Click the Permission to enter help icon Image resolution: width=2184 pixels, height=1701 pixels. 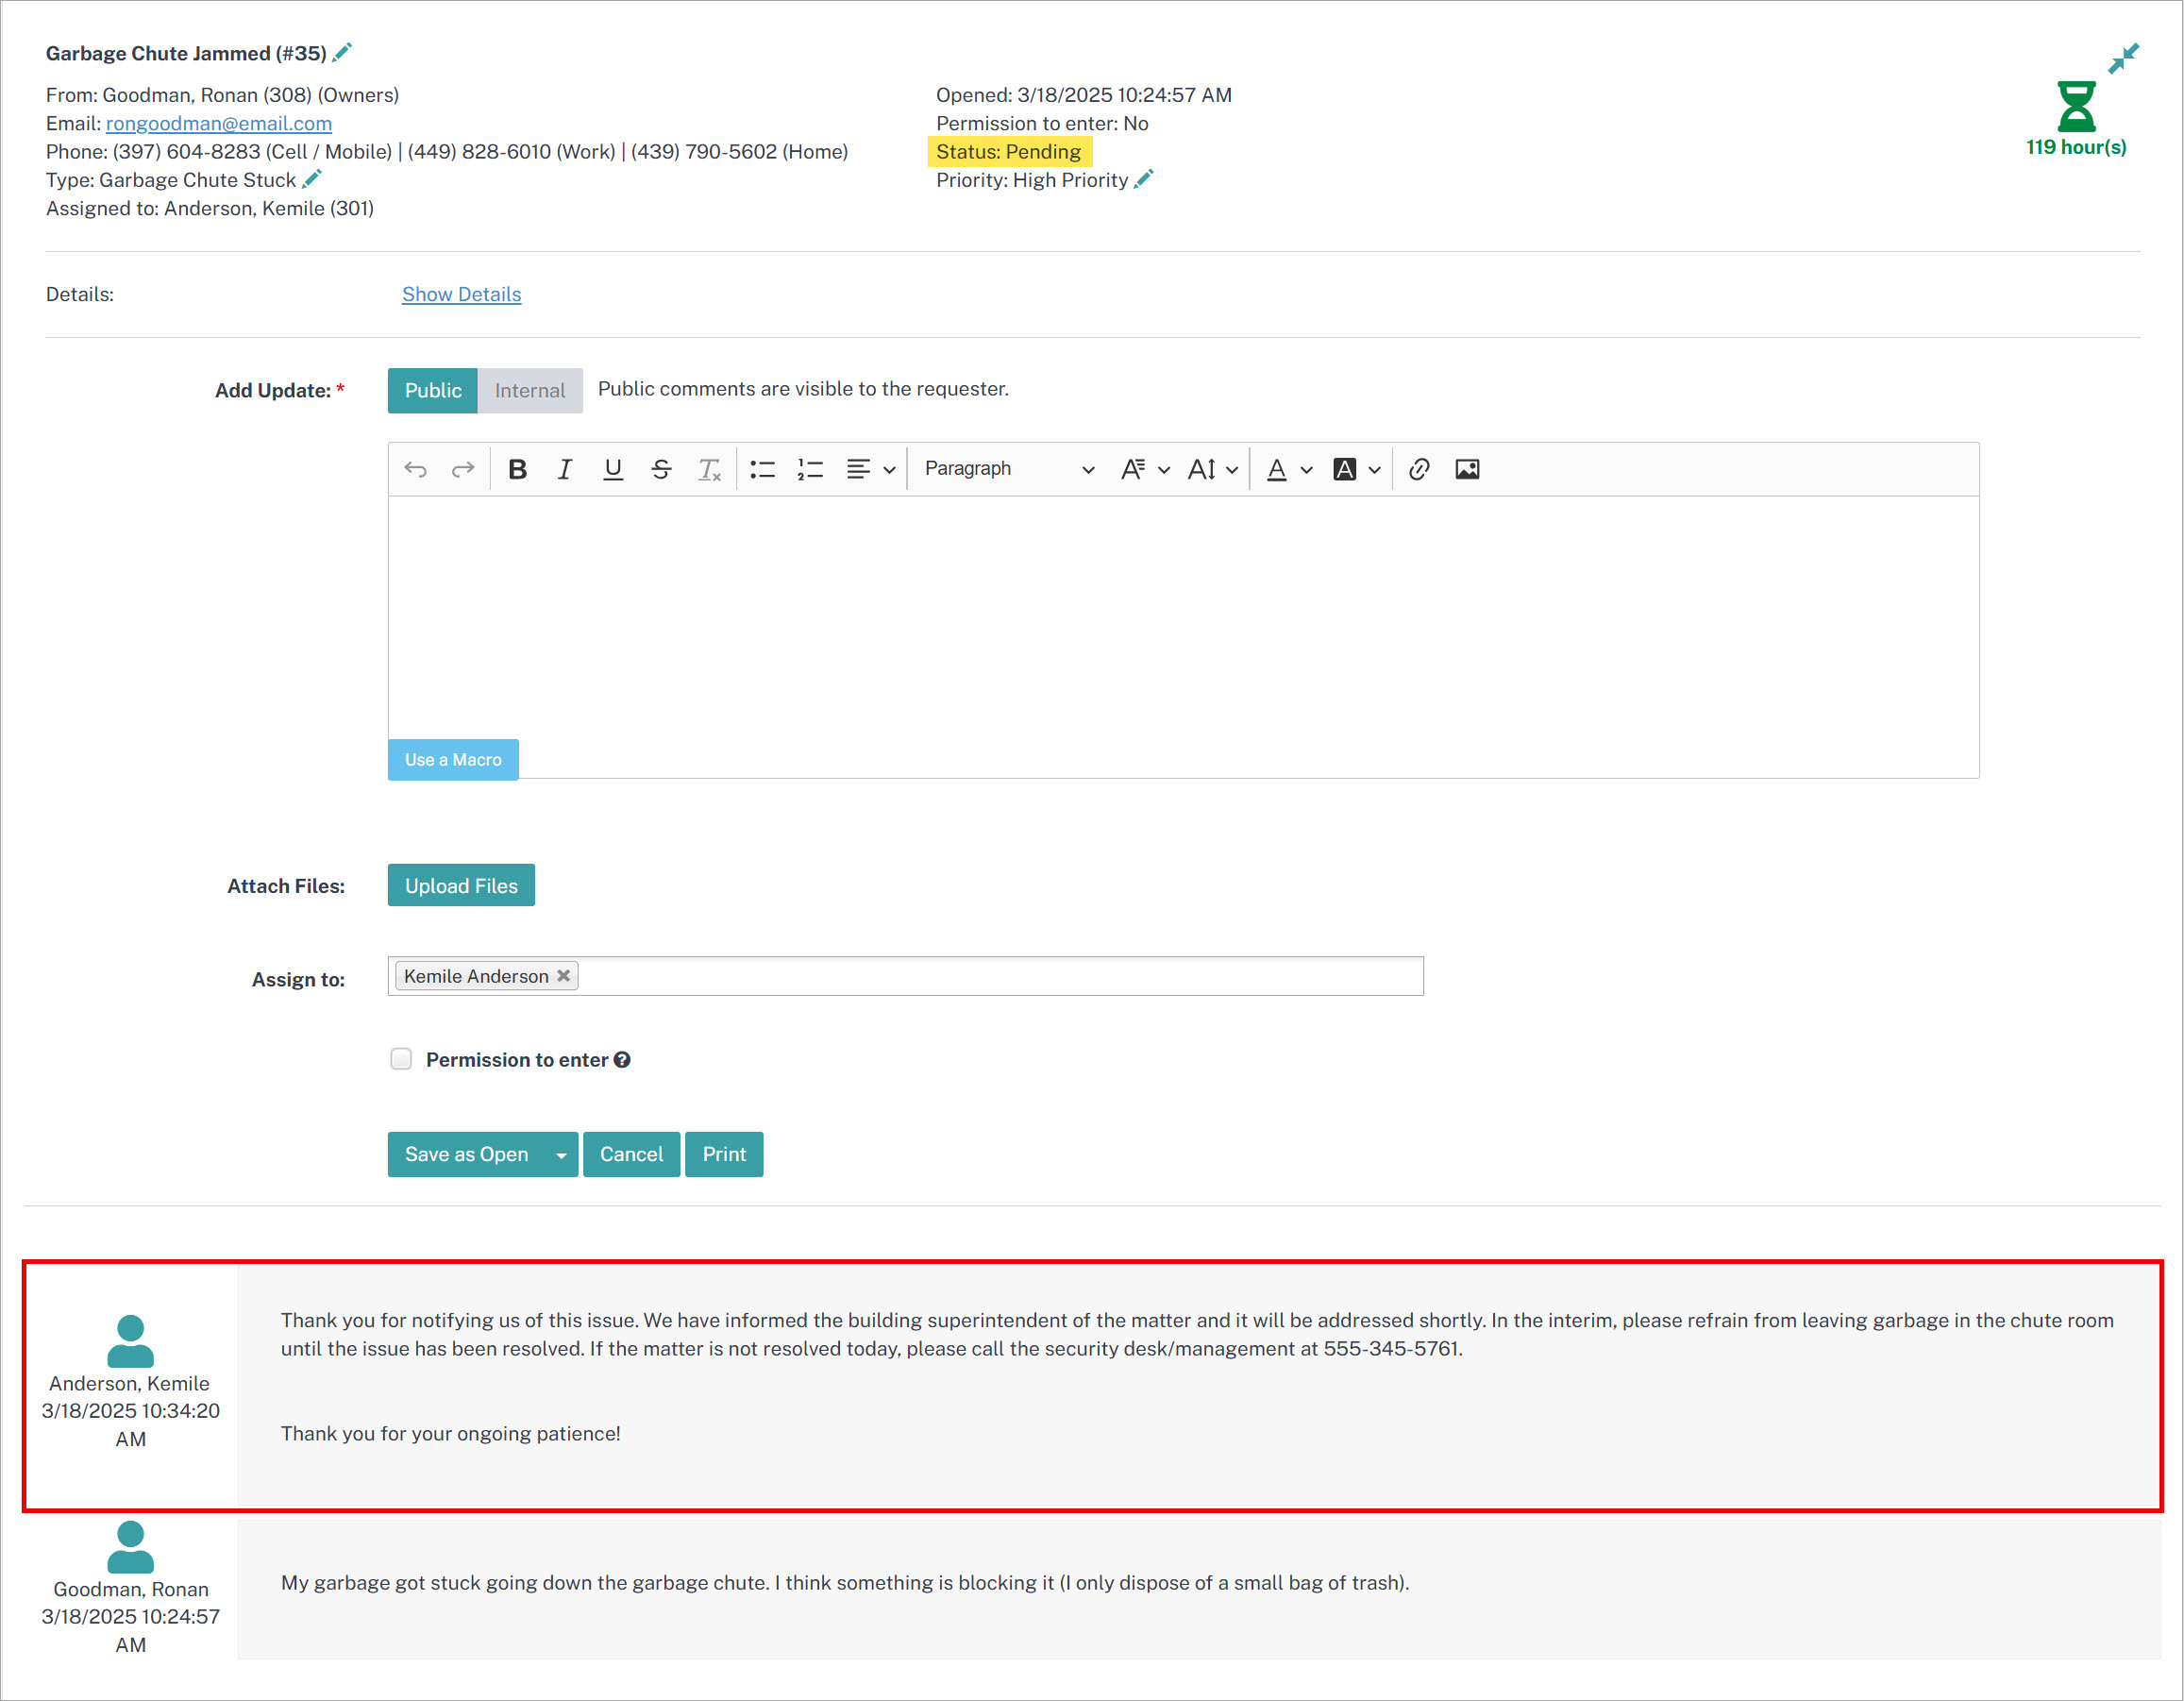coord(622,1060)
